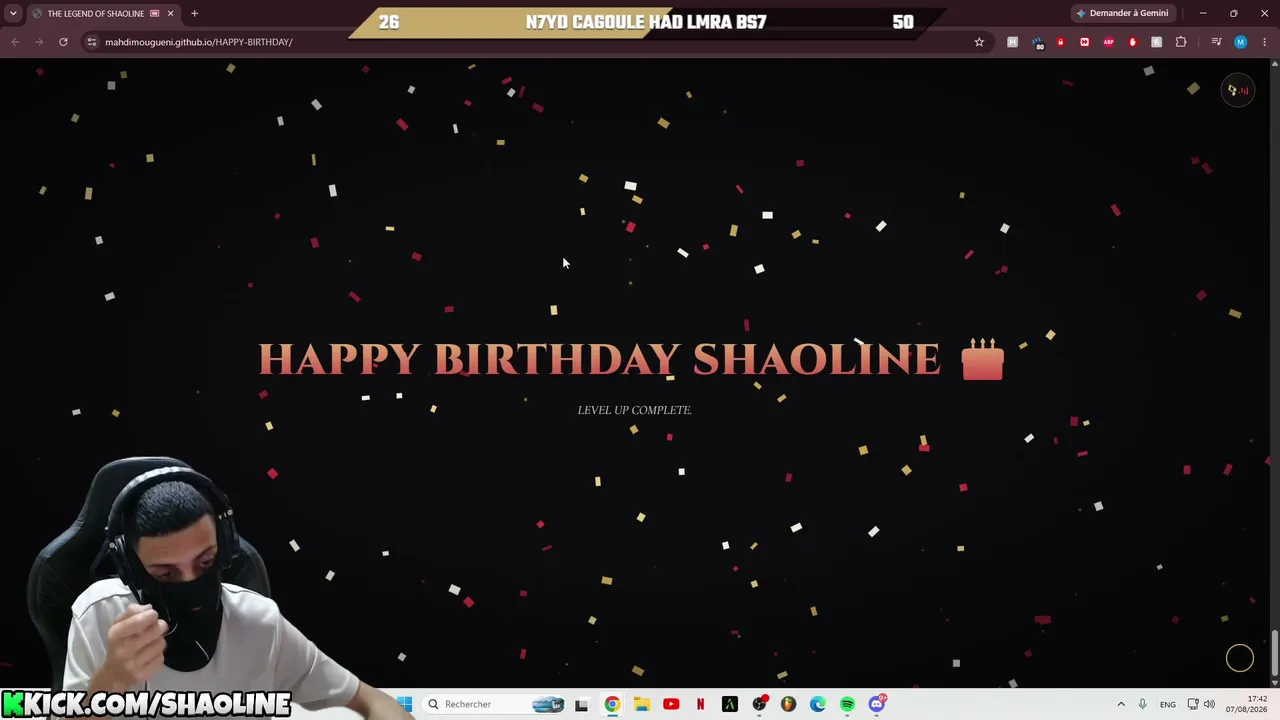Show hidden system tray icons
This screenshot has width=1280, height=720.
[1121, 704]
